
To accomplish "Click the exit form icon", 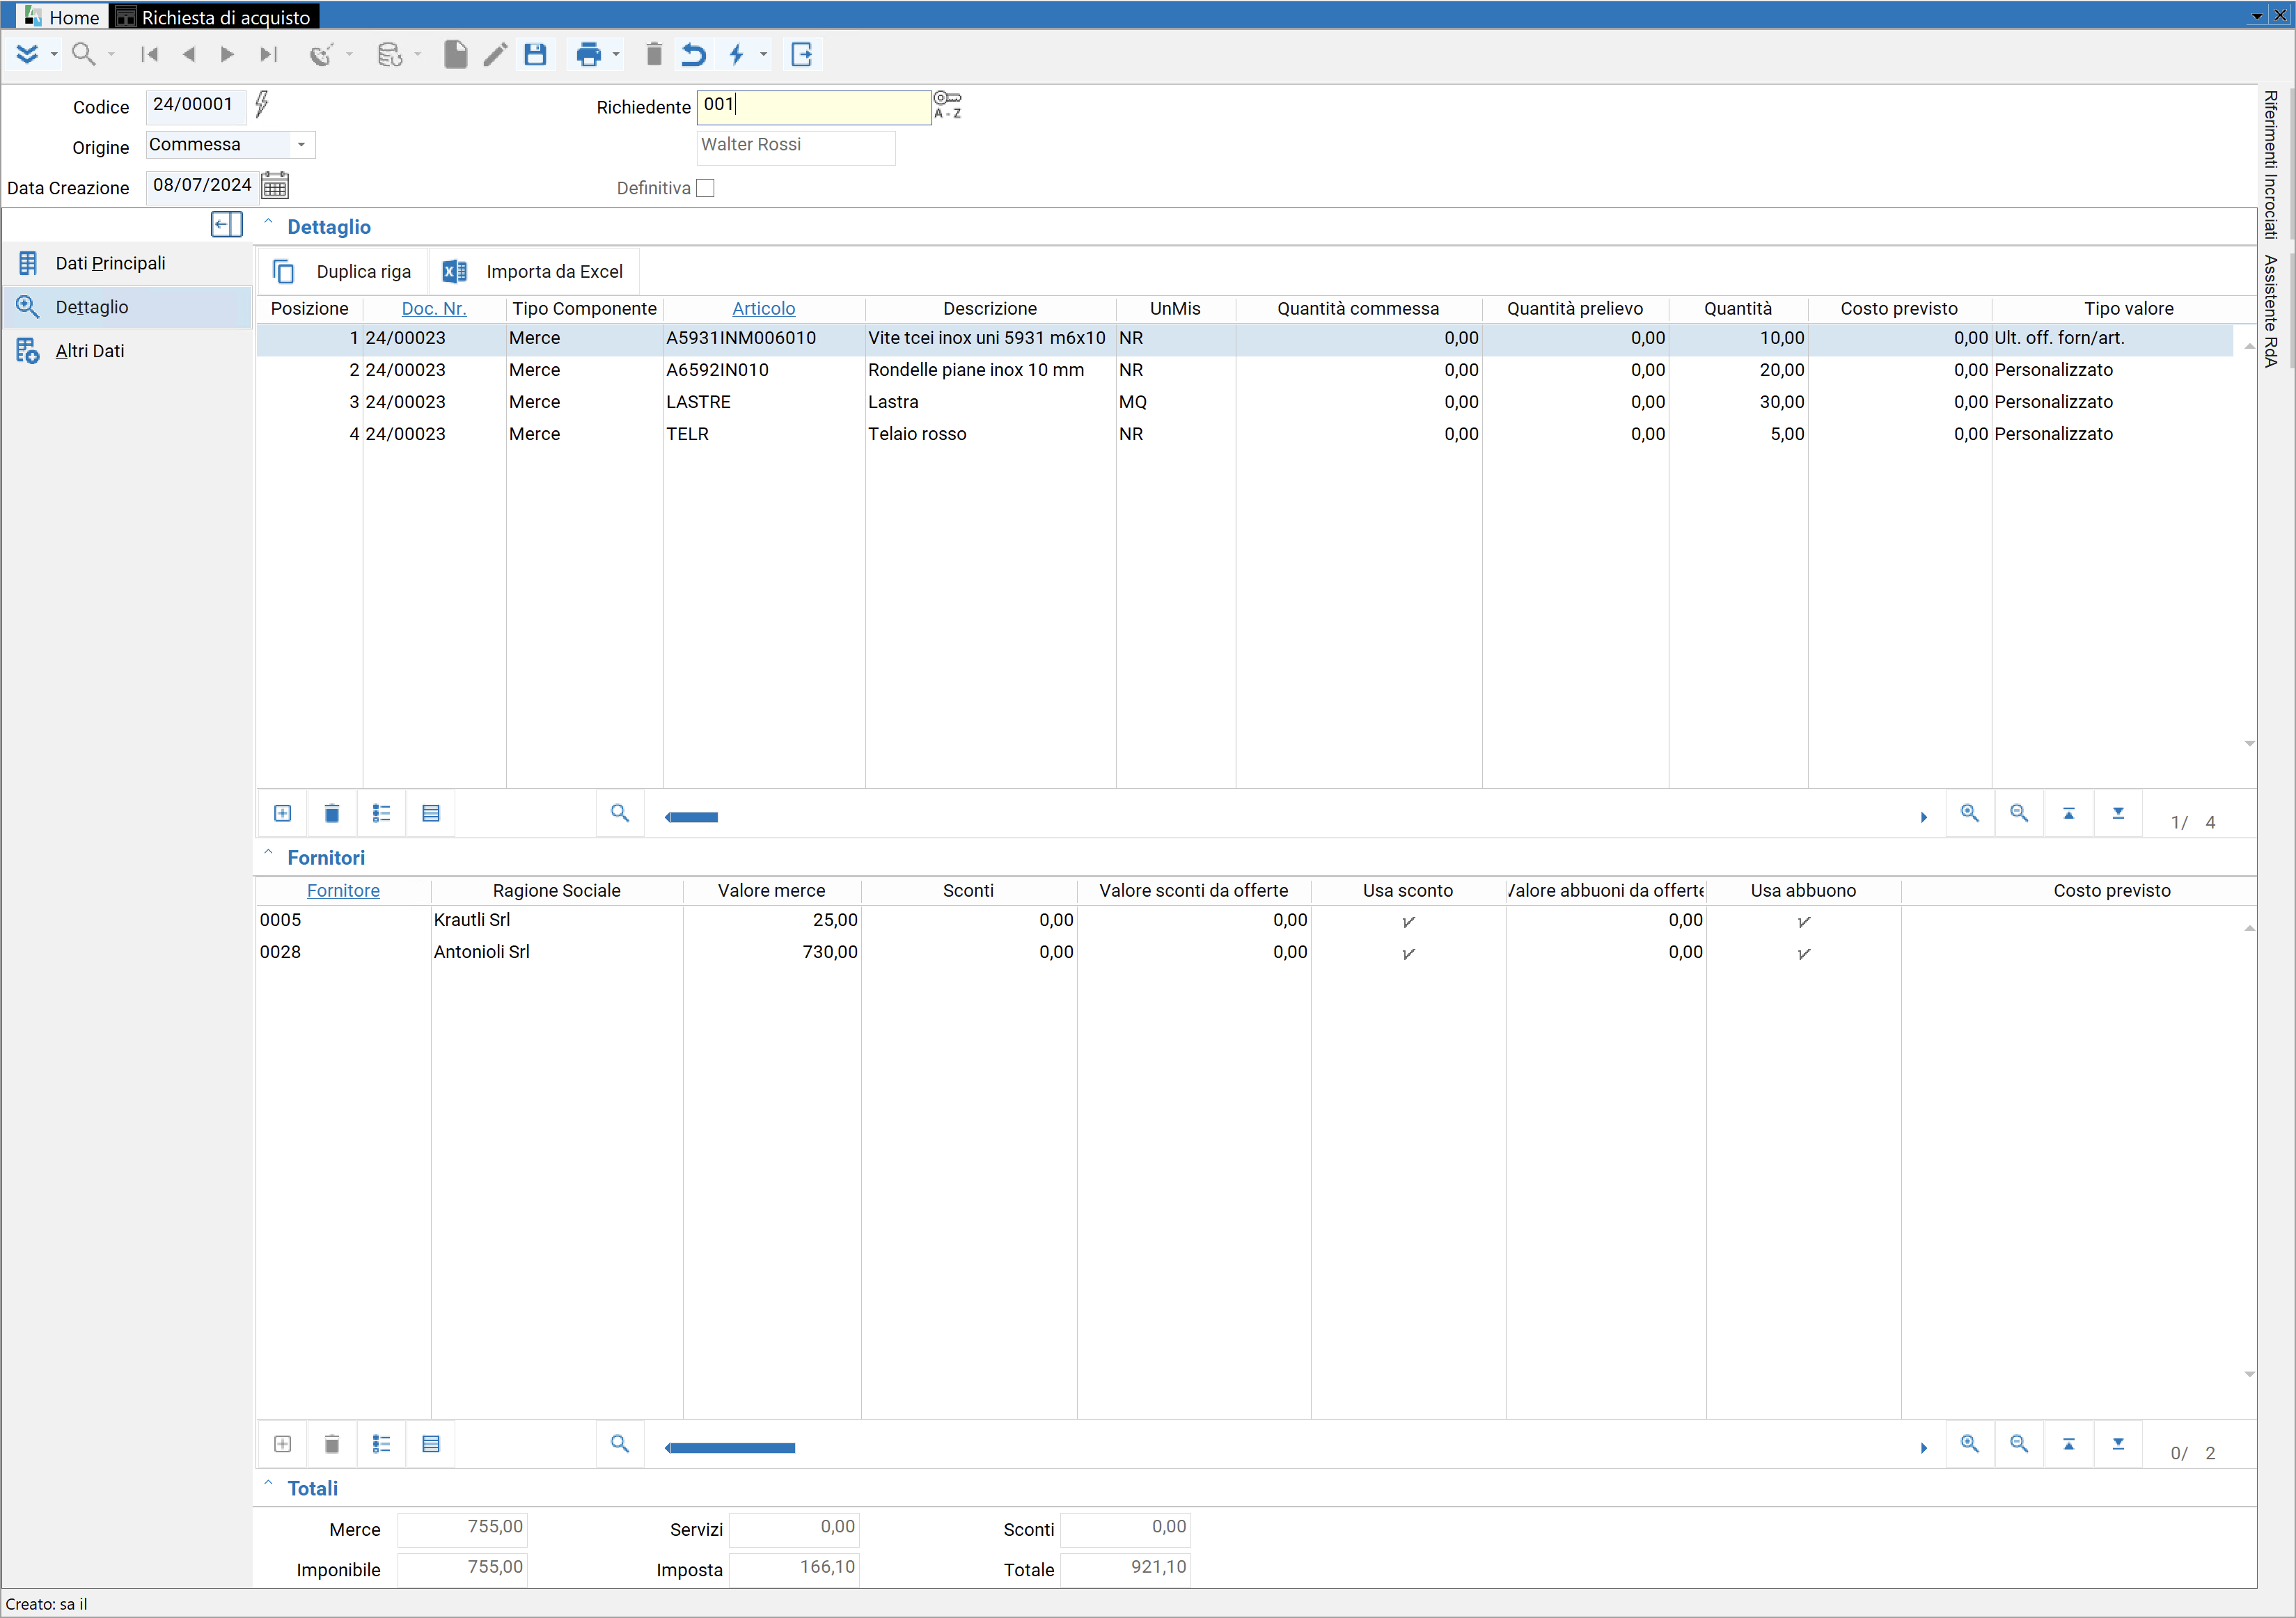I will pos(802,54).
